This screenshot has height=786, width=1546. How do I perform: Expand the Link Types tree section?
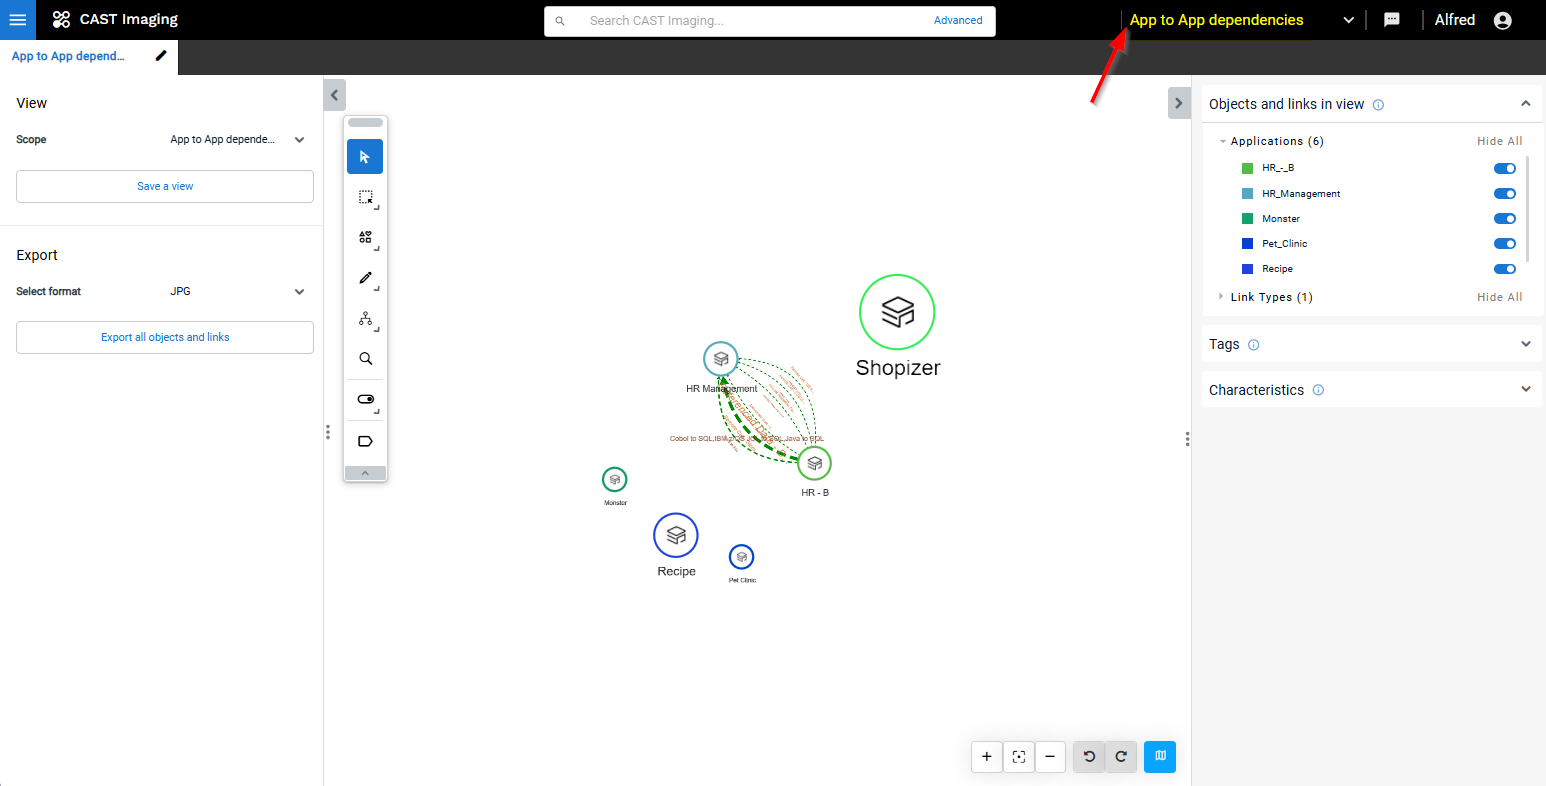[1221, 297]
